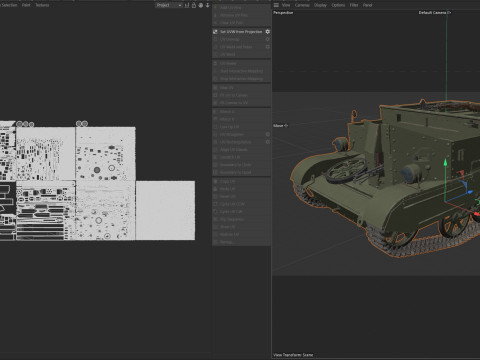Image resolution: width=480 pixels, height=360 pixels.
Task: Open the Cameras menu in viewport
Action: click(x=302, y=5)
